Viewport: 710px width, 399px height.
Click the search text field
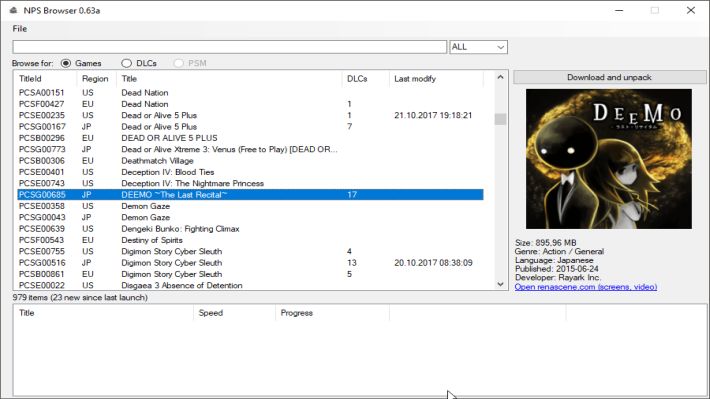coord(230,47)
